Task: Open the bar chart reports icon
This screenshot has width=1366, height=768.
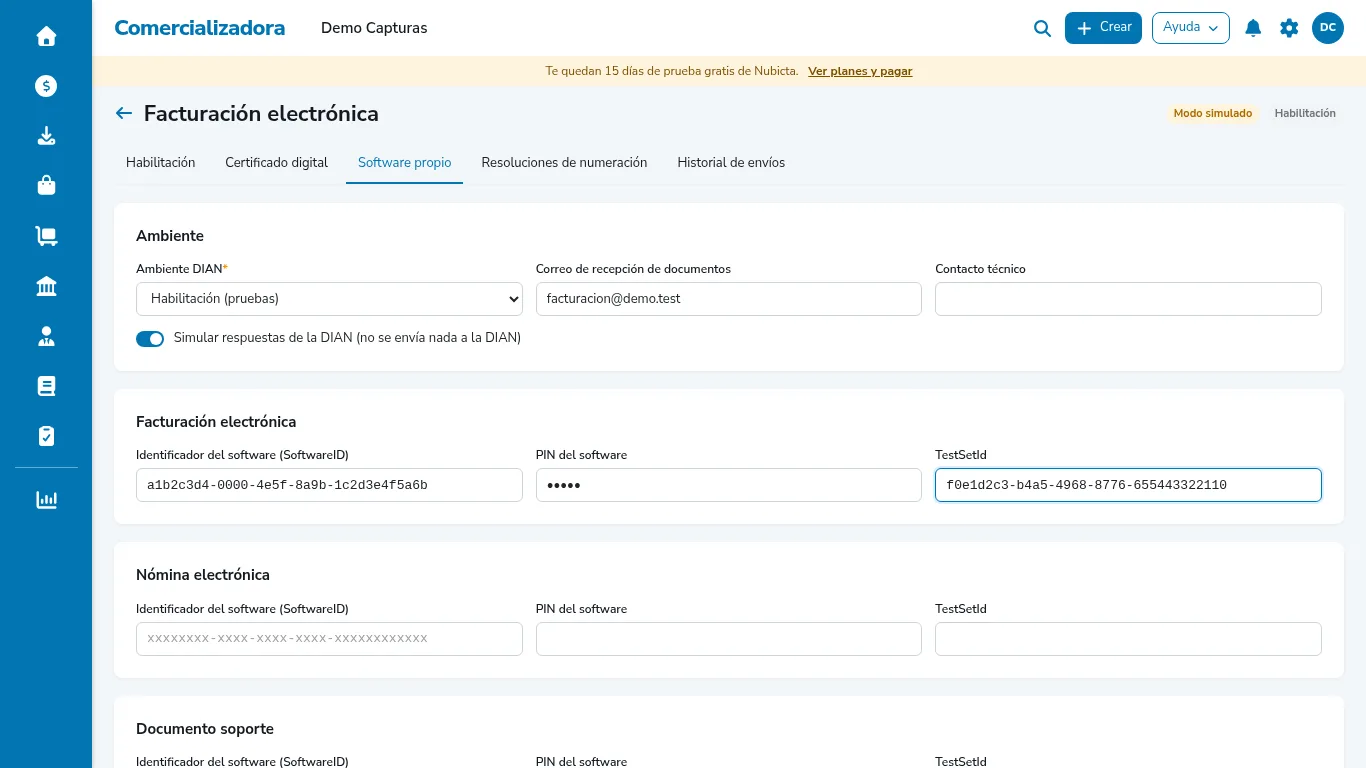Action: pos(46,500)
